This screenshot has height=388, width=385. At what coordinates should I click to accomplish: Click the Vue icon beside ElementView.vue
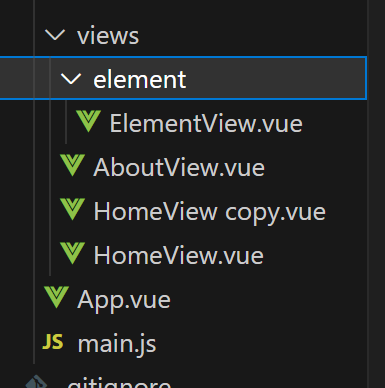point(88,121)
